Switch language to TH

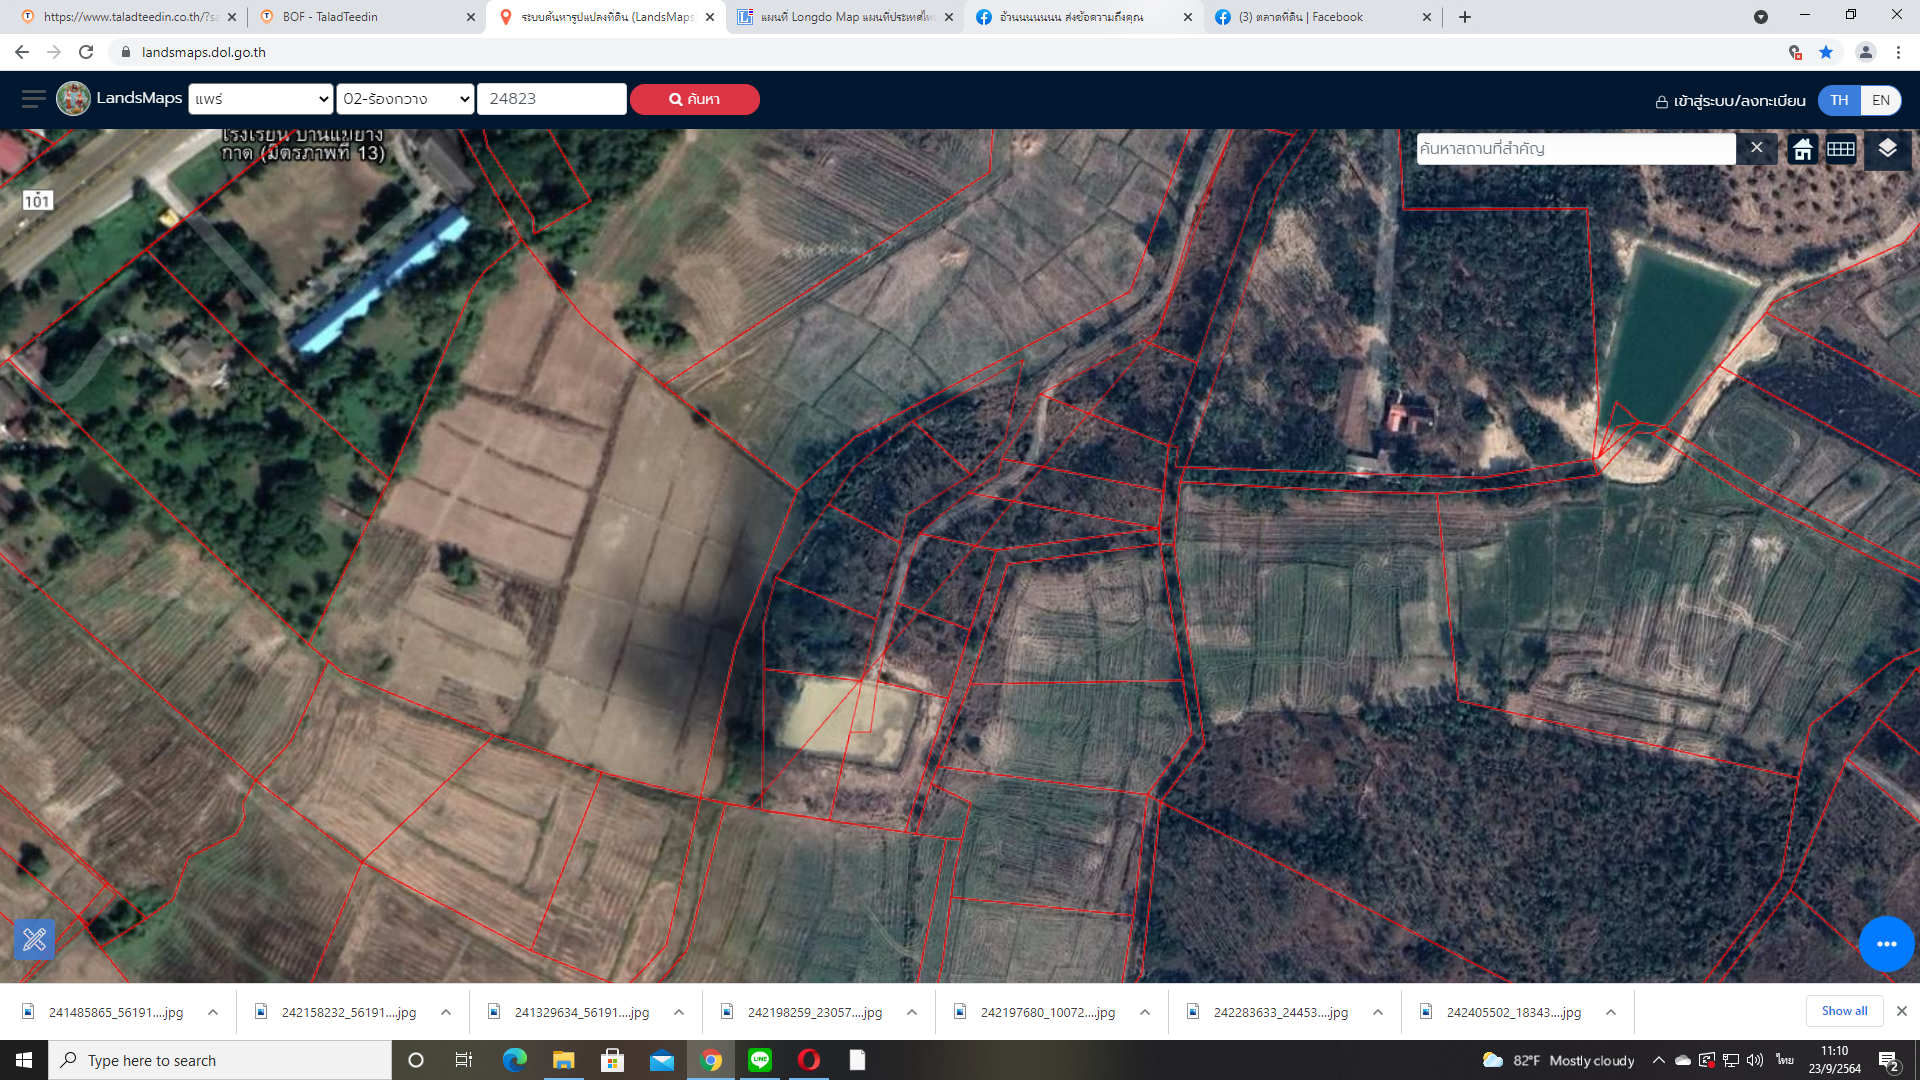(x=1839, y=100)
